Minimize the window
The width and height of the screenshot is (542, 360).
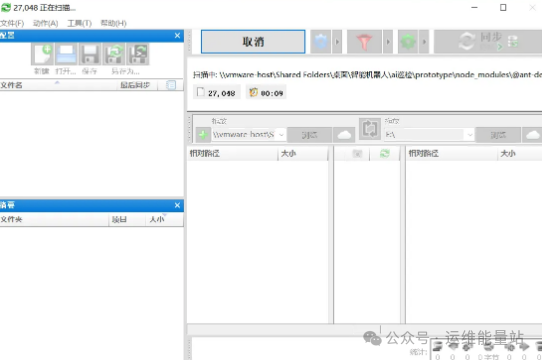point(475,8)
